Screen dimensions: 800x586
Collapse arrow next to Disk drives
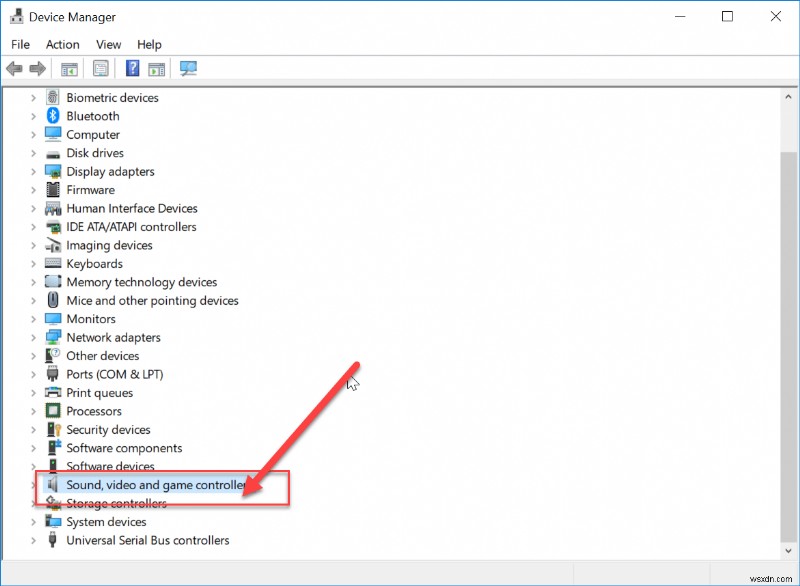coord(35,153)
